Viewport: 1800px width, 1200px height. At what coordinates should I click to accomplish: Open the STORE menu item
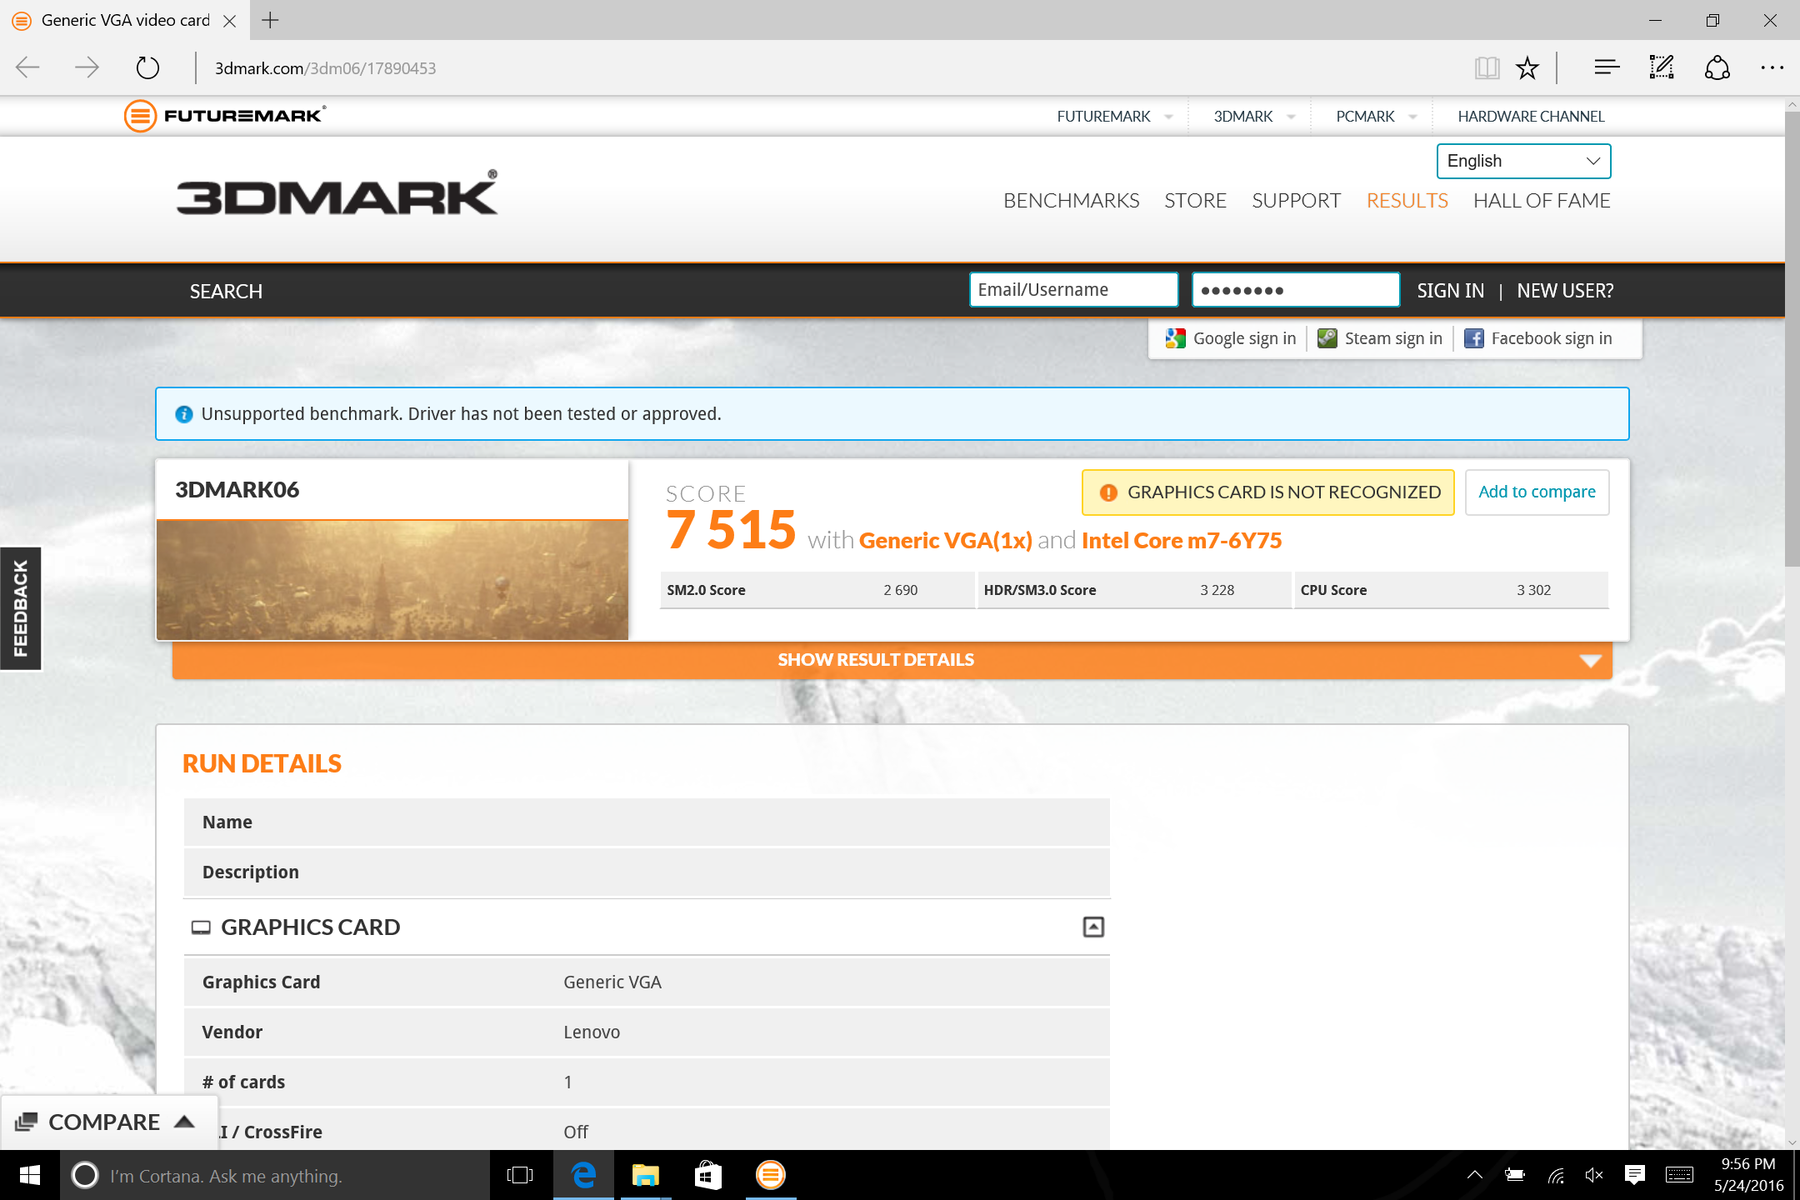click(1195, 201)
